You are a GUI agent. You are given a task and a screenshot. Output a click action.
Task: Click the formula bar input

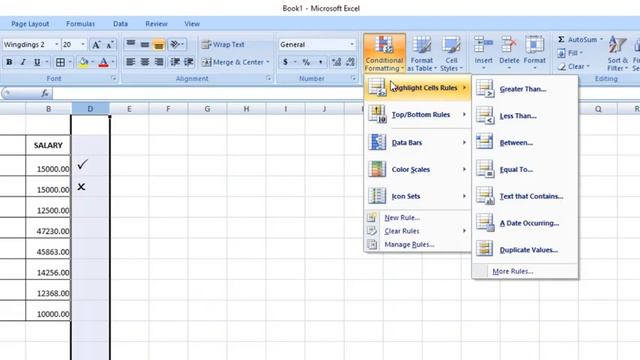tap(346, 93)
